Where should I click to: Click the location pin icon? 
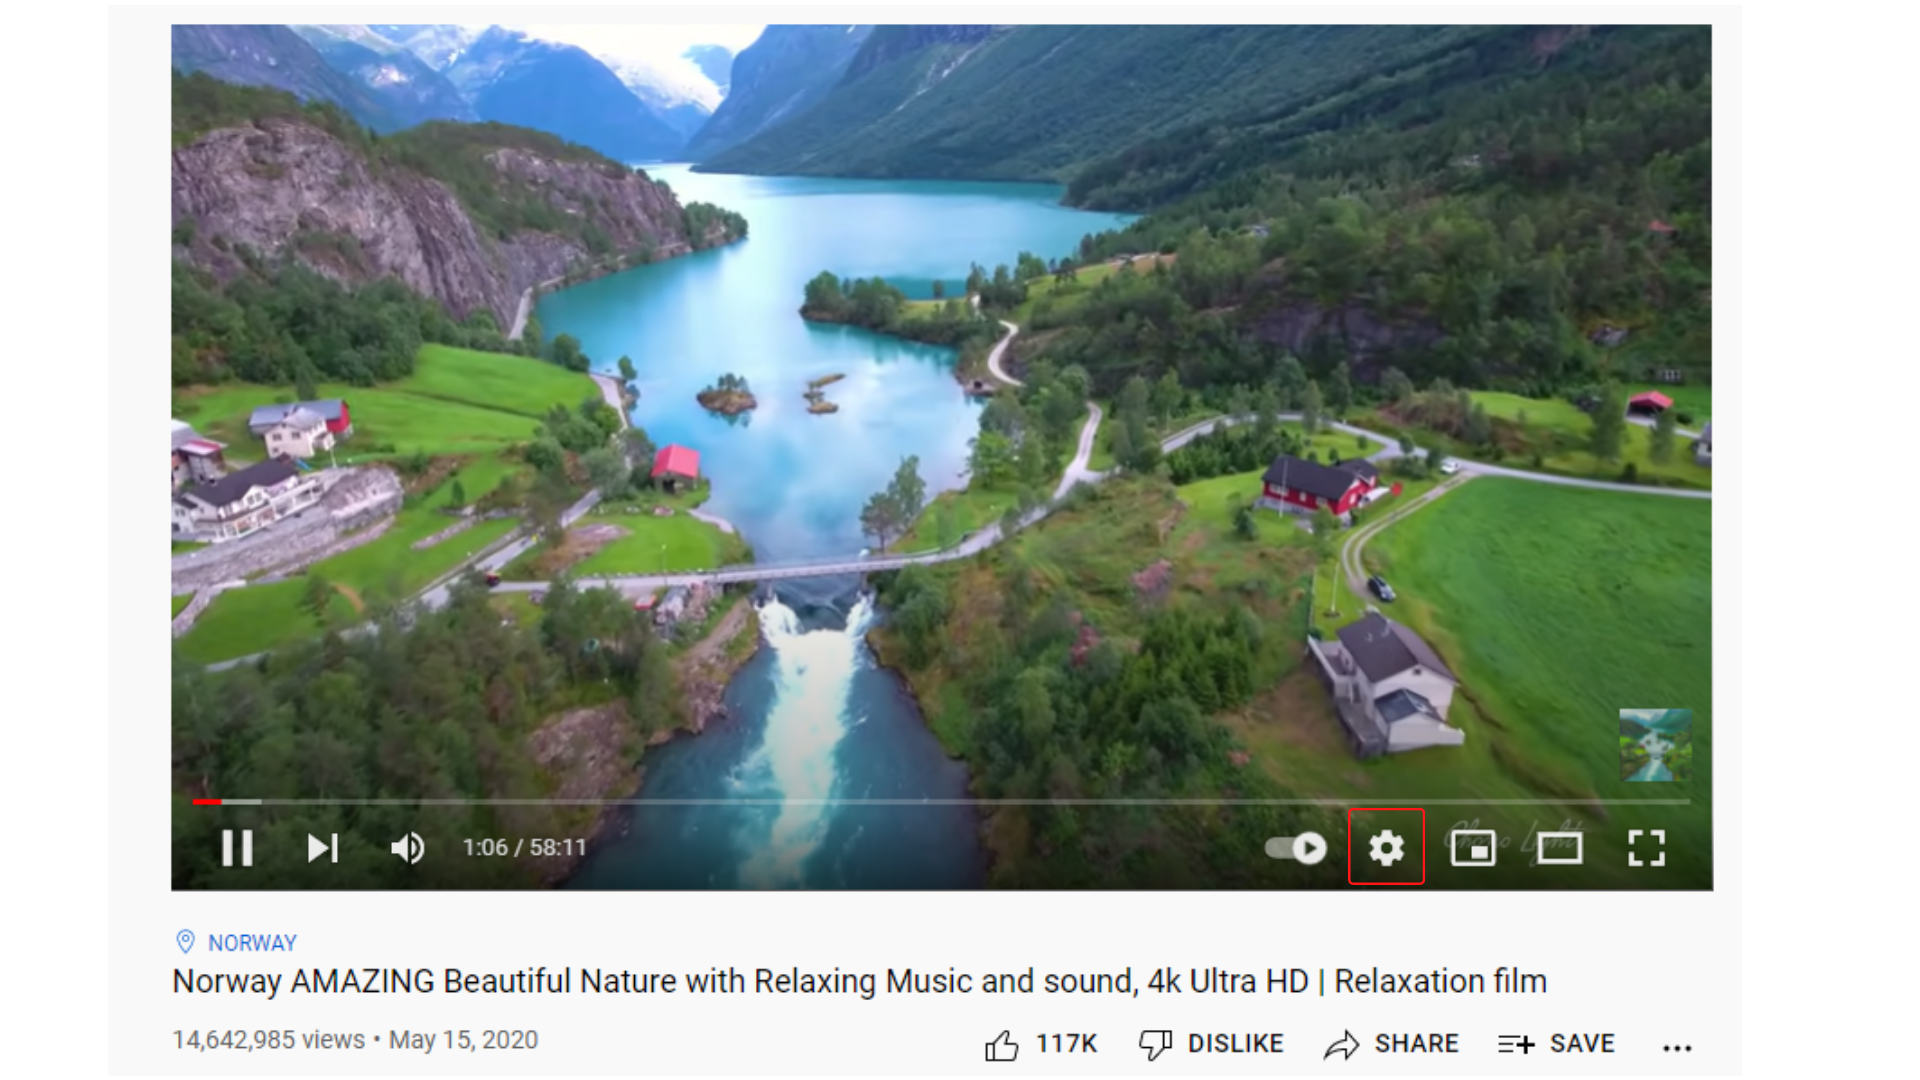pyautogui.click(x=185, y=942)
